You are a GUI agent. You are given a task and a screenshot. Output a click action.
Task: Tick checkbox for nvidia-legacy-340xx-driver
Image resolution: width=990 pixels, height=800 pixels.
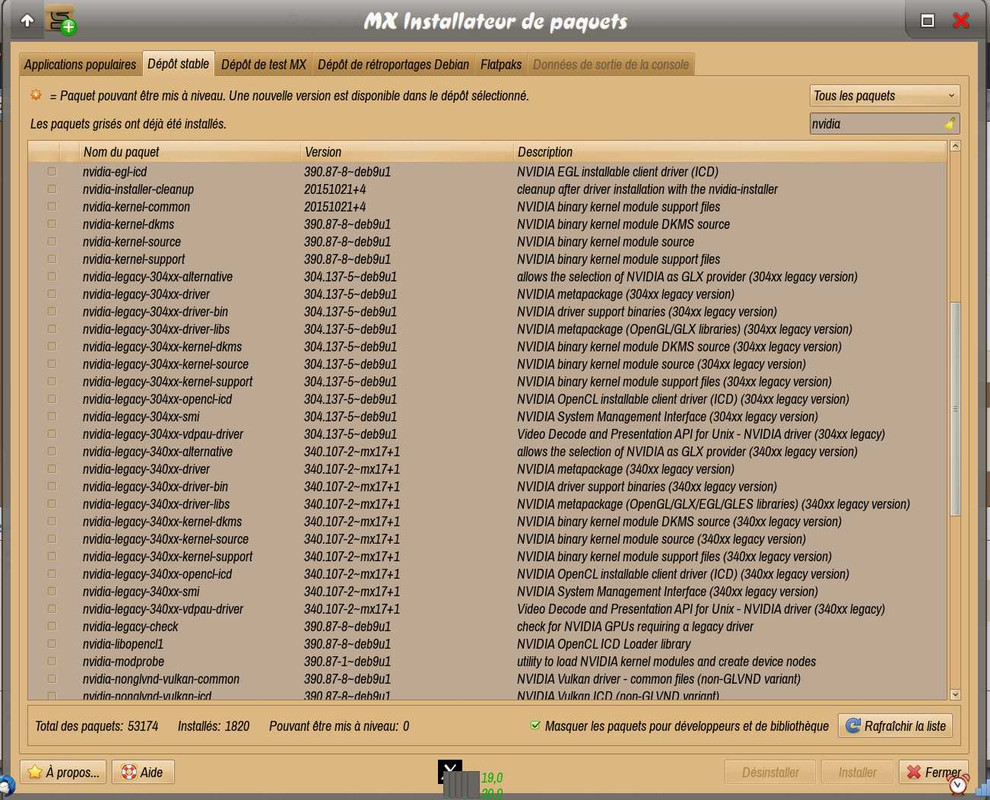click(x=52, y=469)
